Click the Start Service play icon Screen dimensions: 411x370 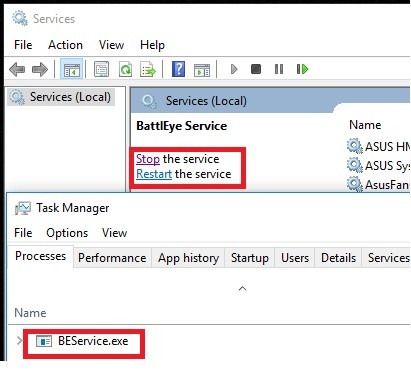[x=234, y=69]
